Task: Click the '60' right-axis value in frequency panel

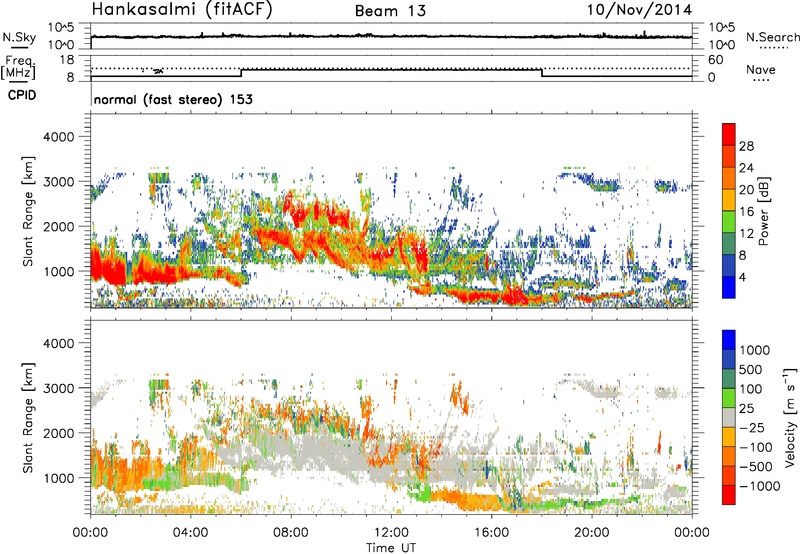Action: click(x=715, y=60)
